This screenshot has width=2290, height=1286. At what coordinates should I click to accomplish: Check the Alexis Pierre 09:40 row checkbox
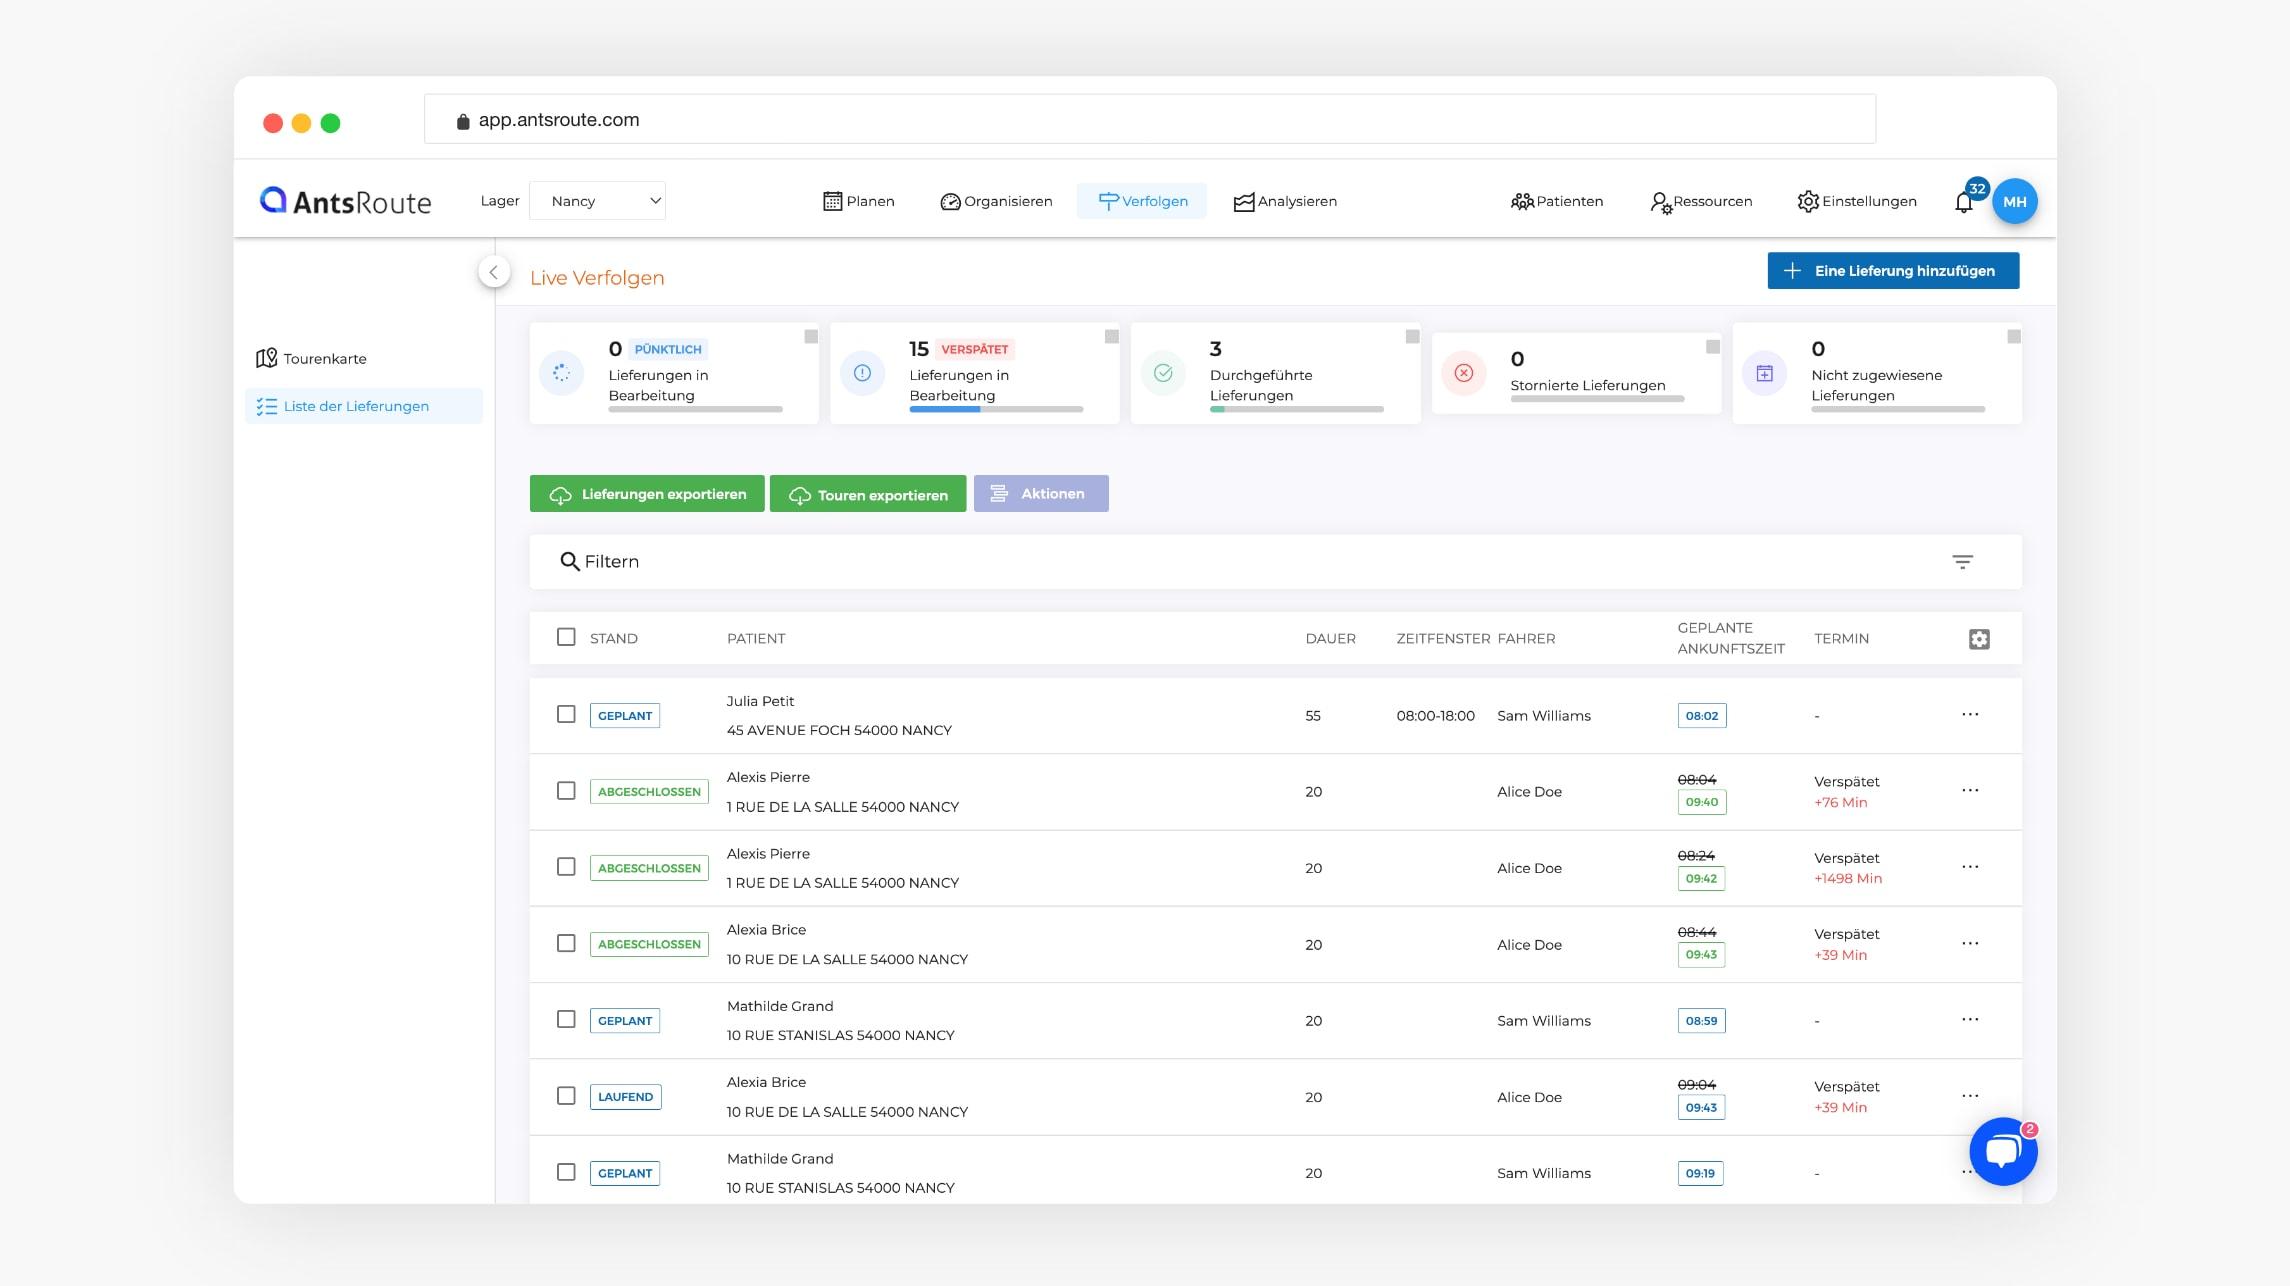point(566,790)
